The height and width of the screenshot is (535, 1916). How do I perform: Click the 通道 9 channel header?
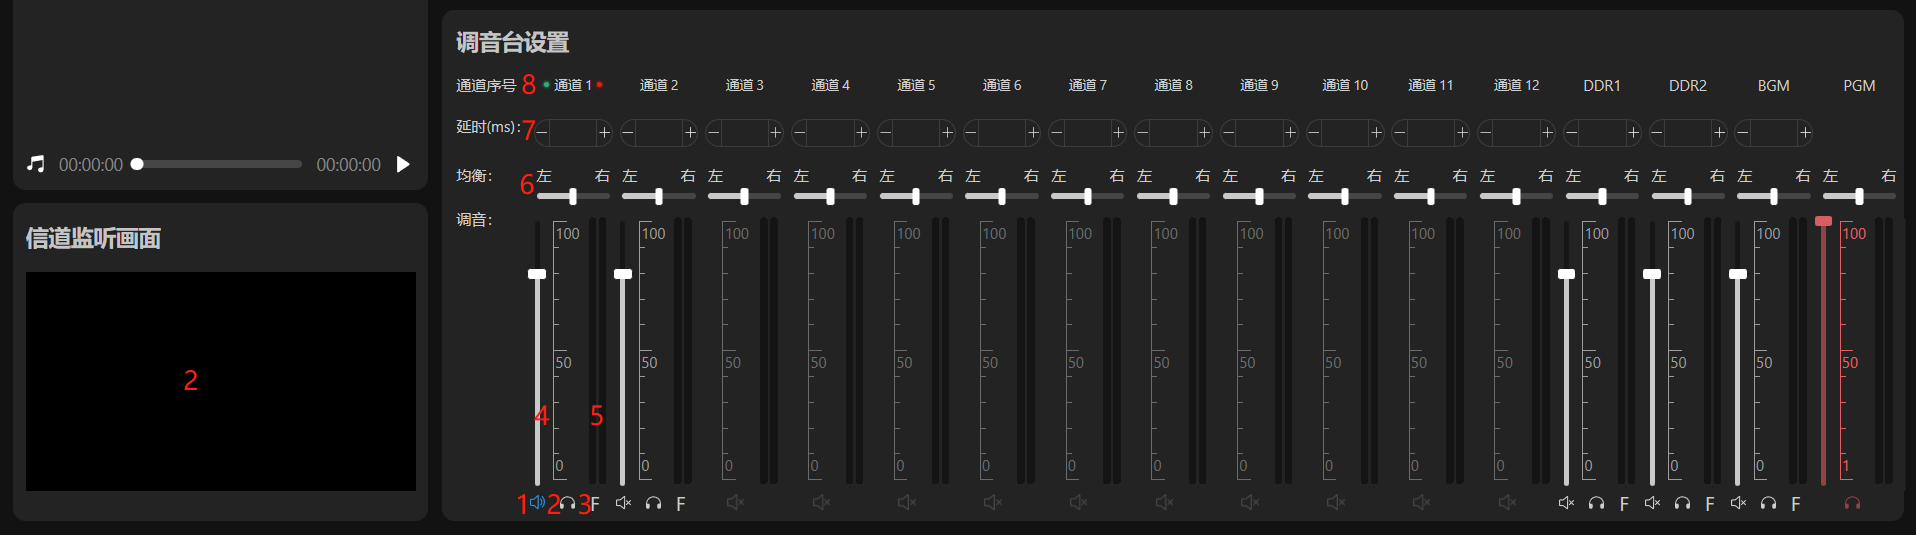click(1259, 85)
